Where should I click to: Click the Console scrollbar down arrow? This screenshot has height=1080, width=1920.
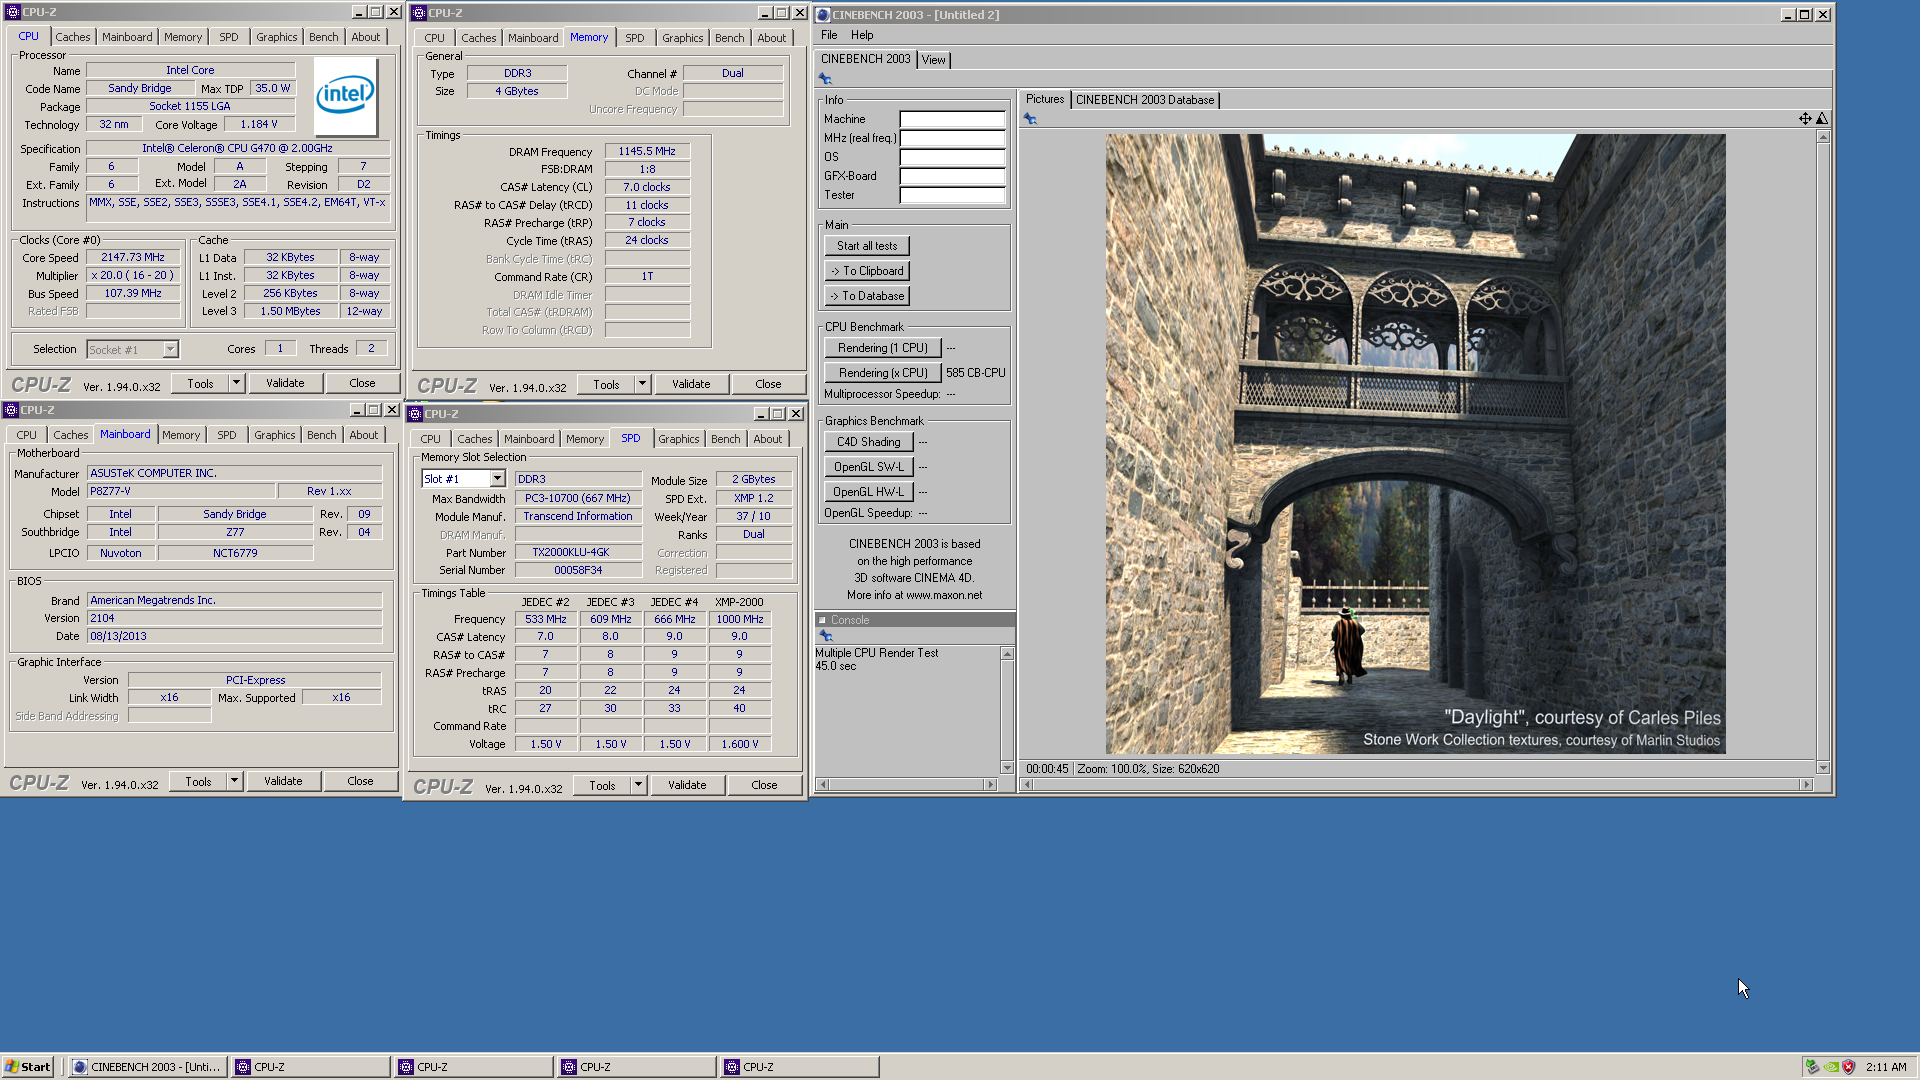click(x=1007, y=768)
